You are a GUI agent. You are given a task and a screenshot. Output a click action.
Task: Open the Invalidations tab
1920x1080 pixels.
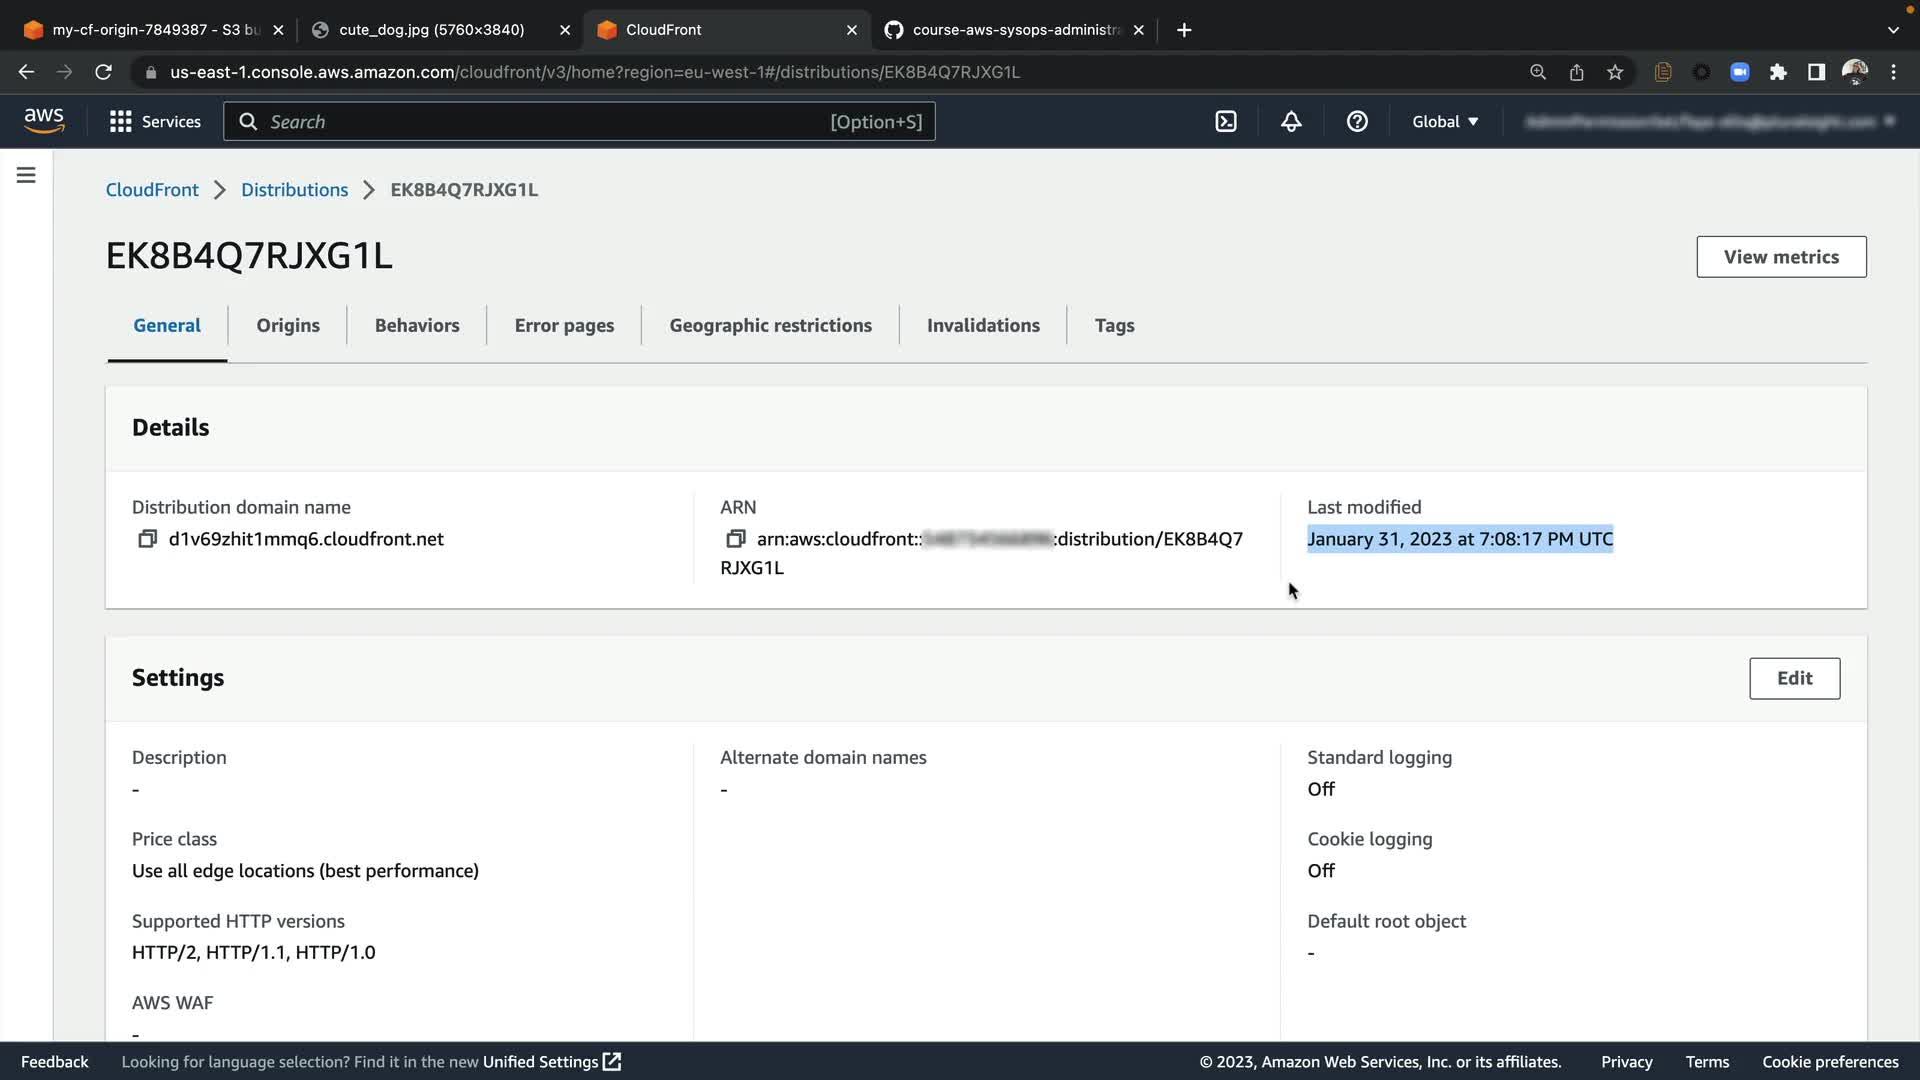pyautogui.click(x=983, y=326)
